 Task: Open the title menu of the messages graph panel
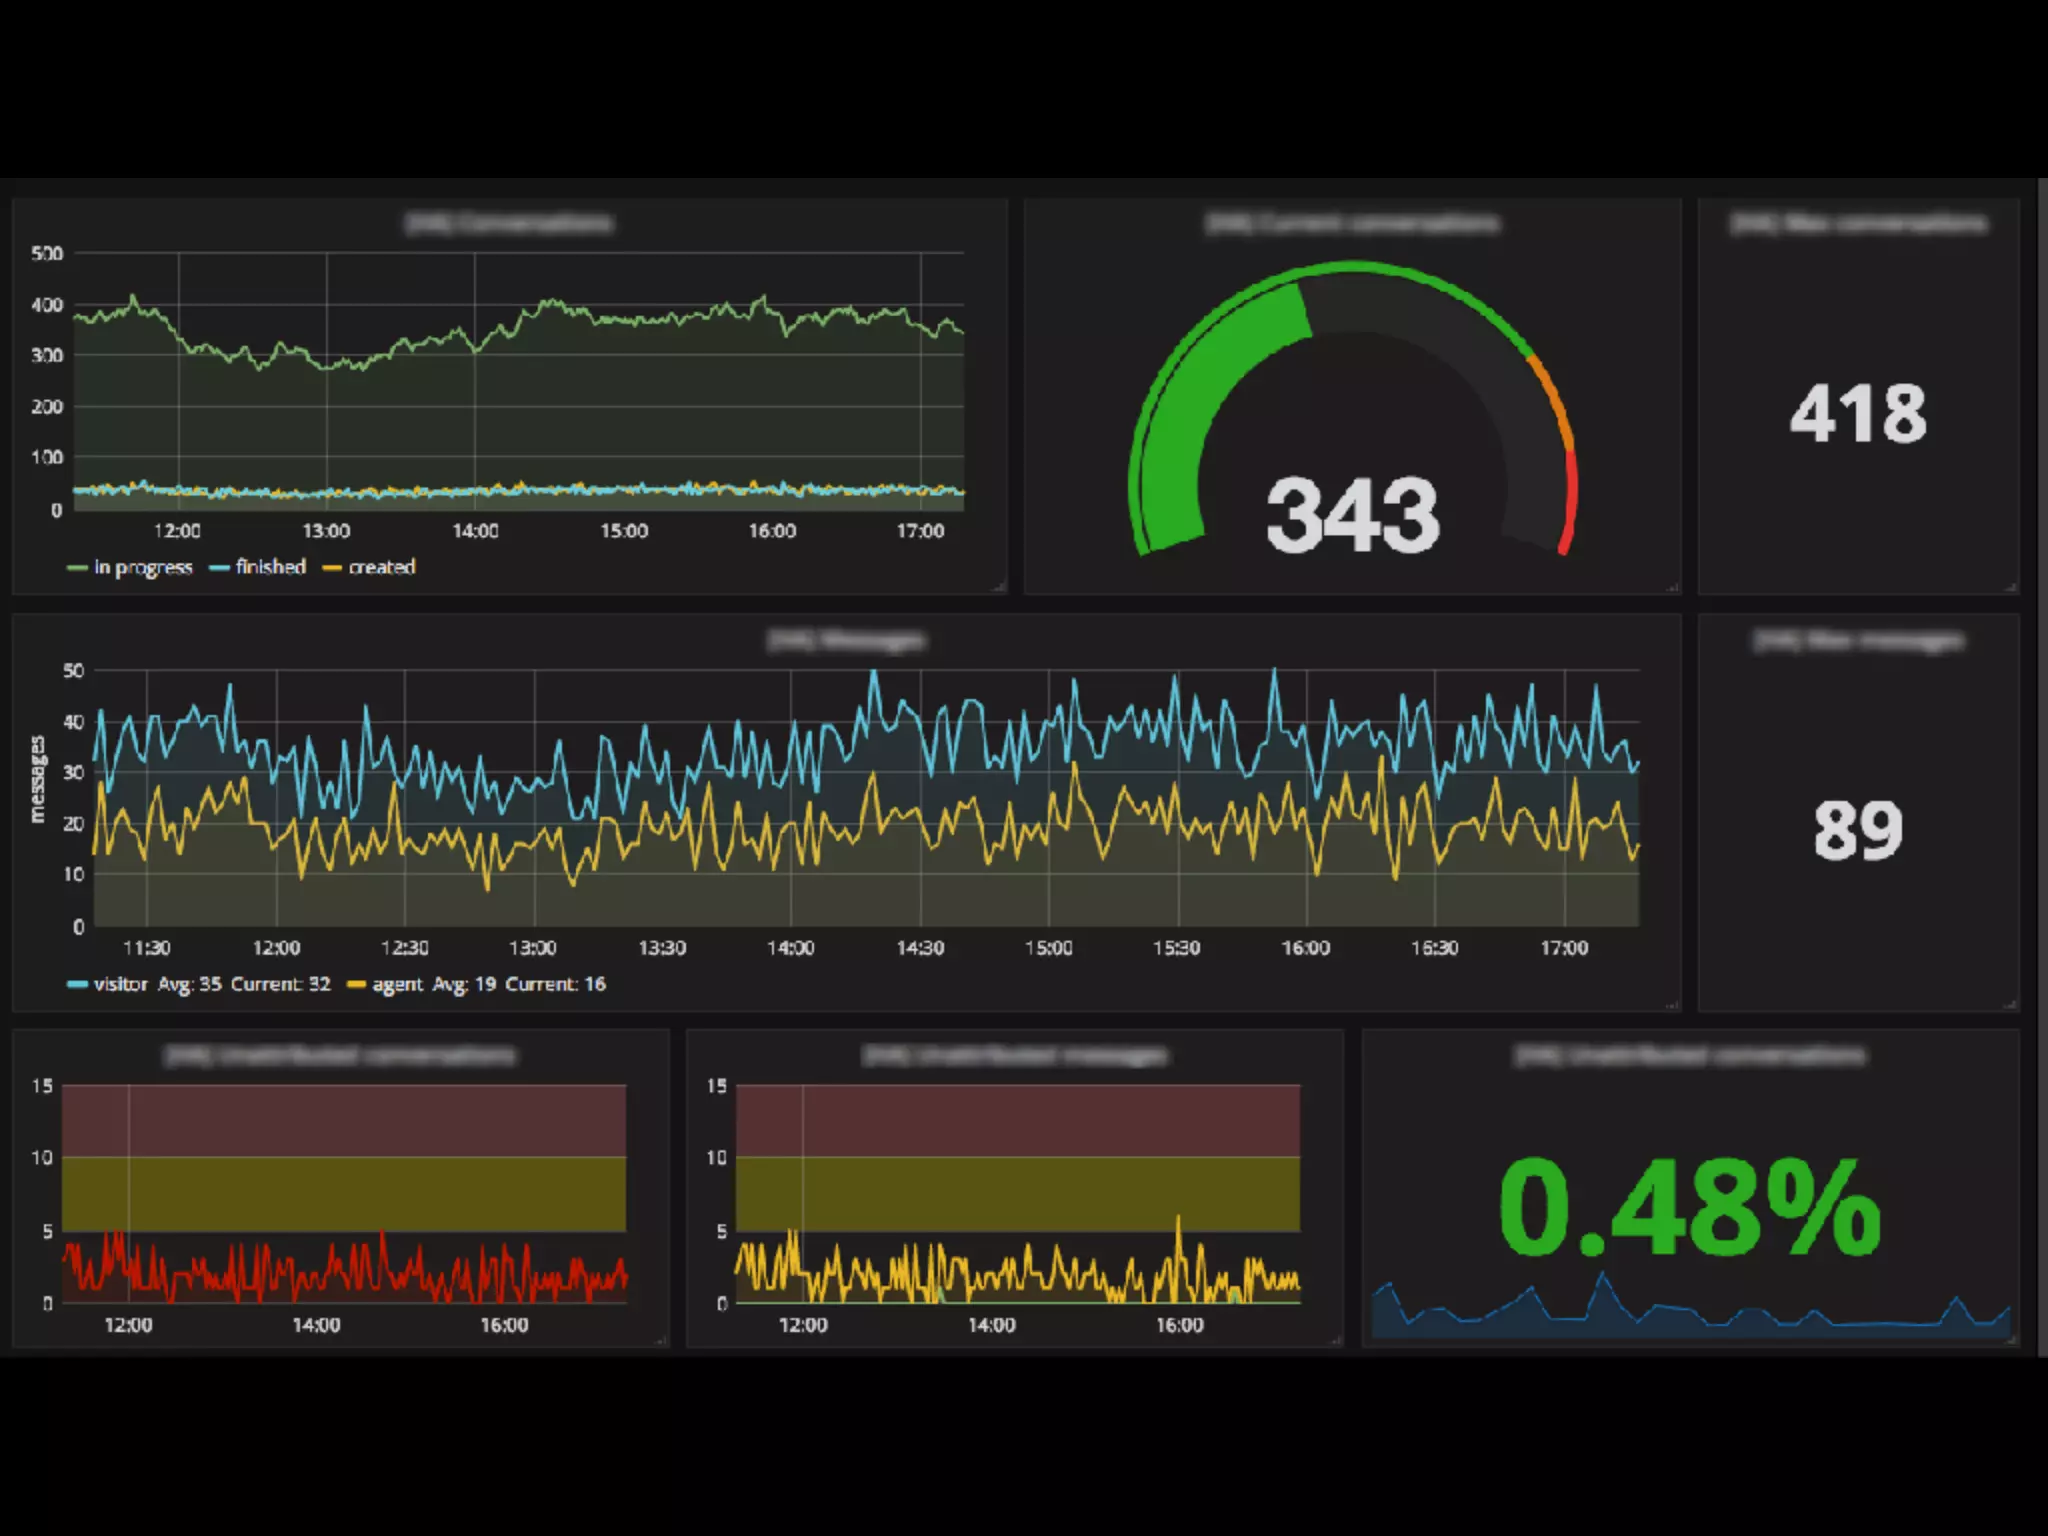click(846, 640)
